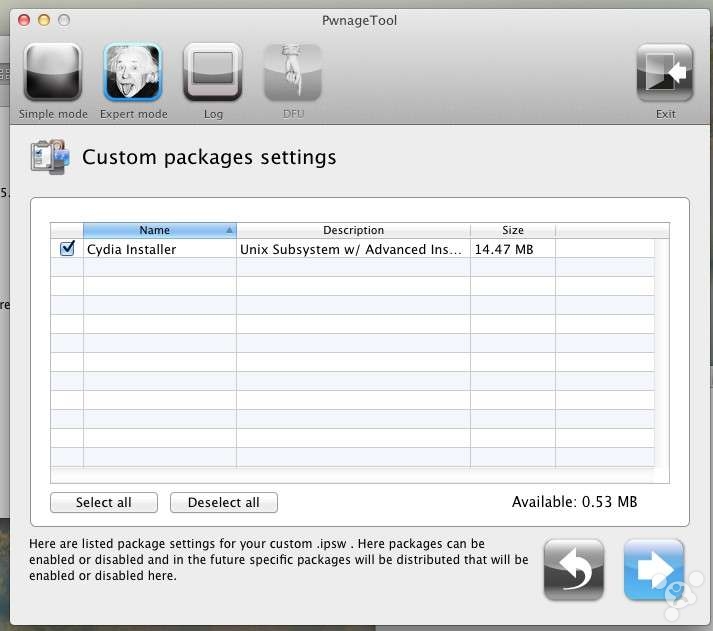Viewport: 713px width, 631px height.
Task: Click the Select all button
Action: click(104, 502)
